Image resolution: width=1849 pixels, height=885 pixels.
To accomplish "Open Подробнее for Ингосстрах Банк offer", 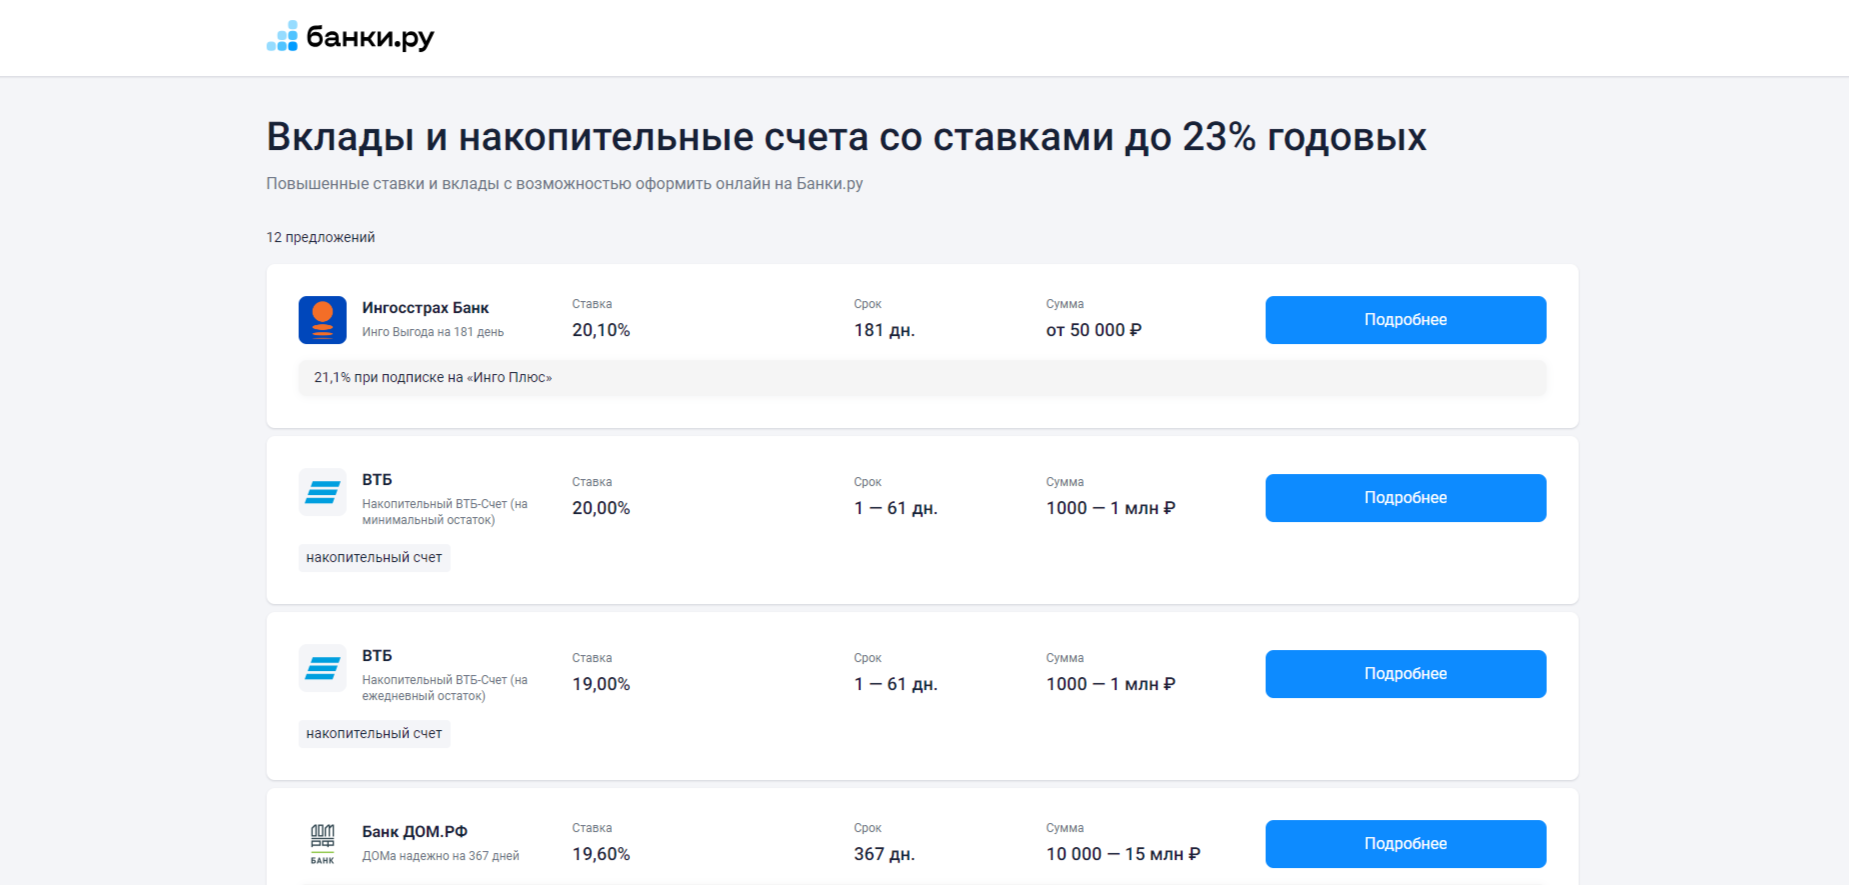I will click(x=1405, y=320).
